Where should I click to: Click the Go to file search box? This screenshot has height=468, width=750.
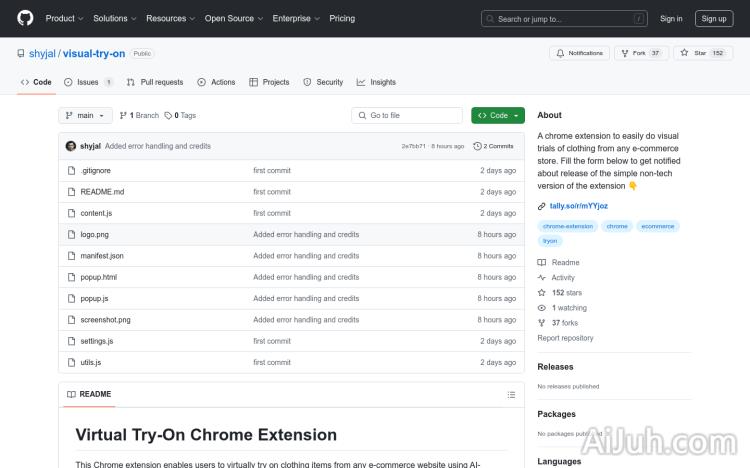407,115
